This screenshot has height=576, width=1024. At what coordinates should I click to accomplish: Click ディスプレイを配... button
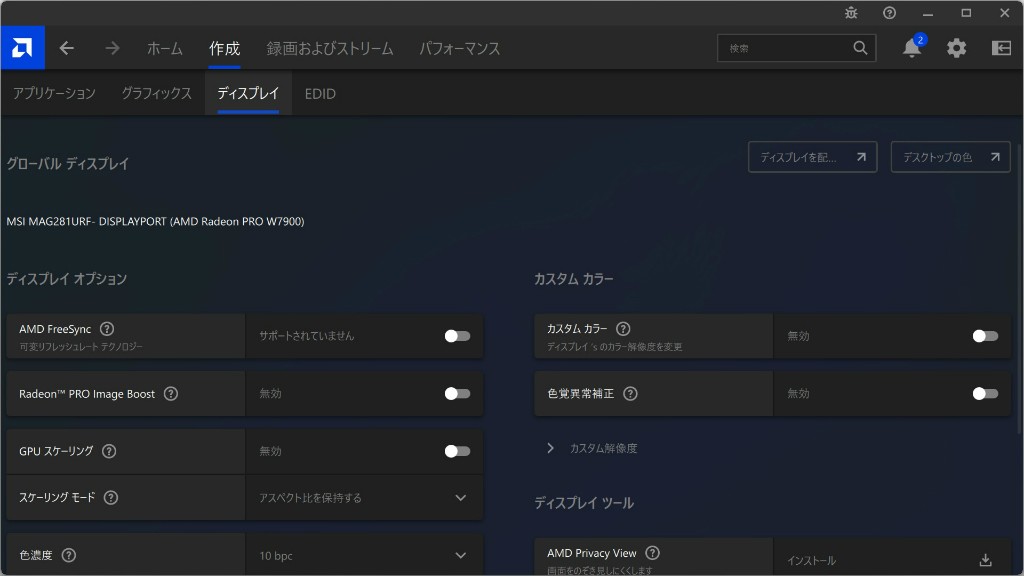click(812, 157)
